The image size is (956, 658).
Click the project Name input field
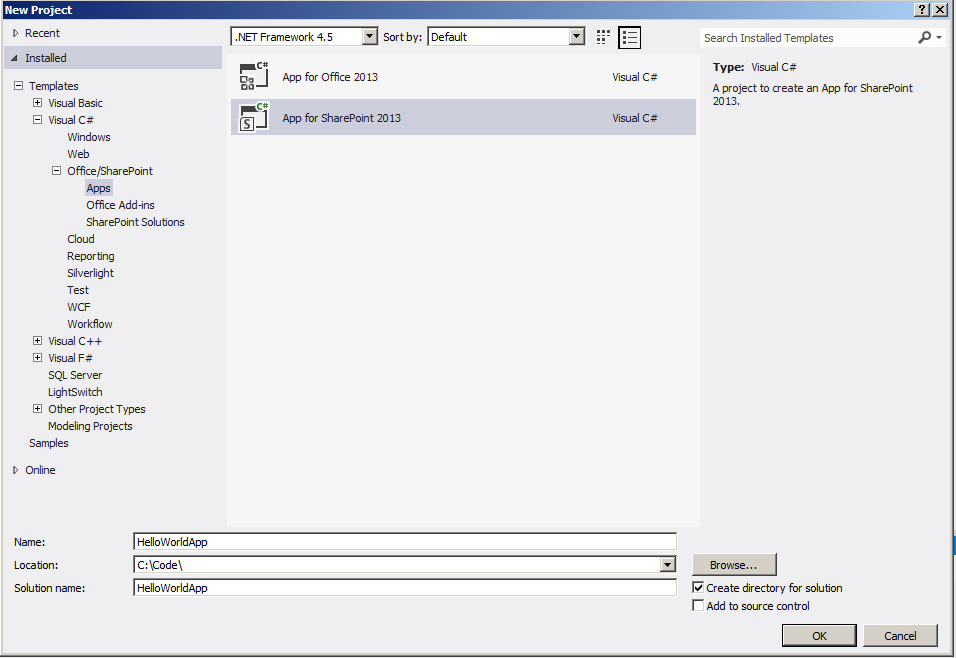405,542
